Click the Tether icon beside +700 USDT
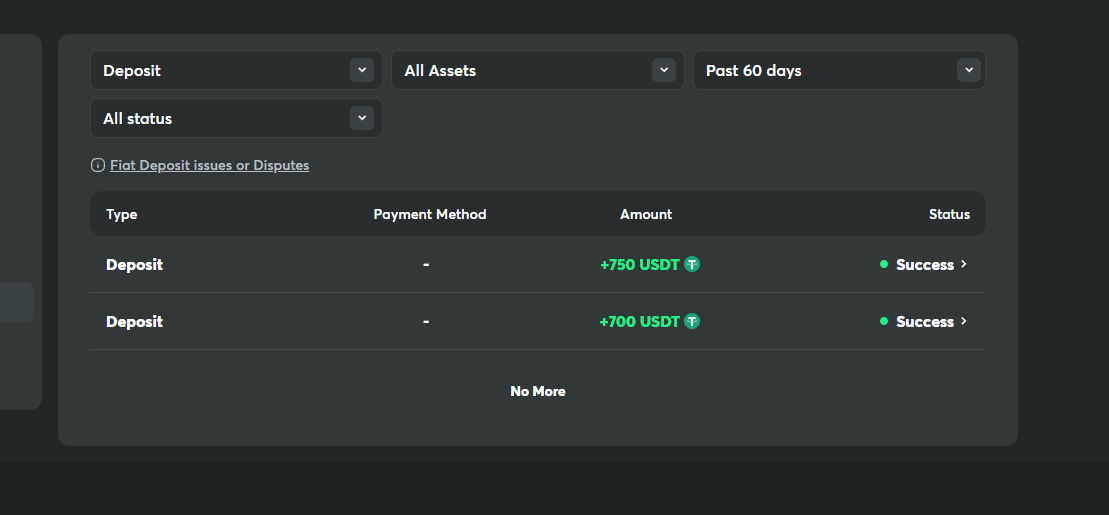Screen dimensions: 1109x515 [692, 322]
